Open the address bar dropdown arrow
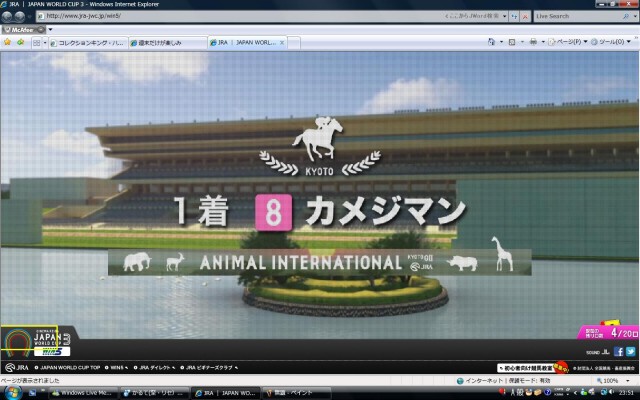Screen dimensions: 640x400 tap(505, 16)
